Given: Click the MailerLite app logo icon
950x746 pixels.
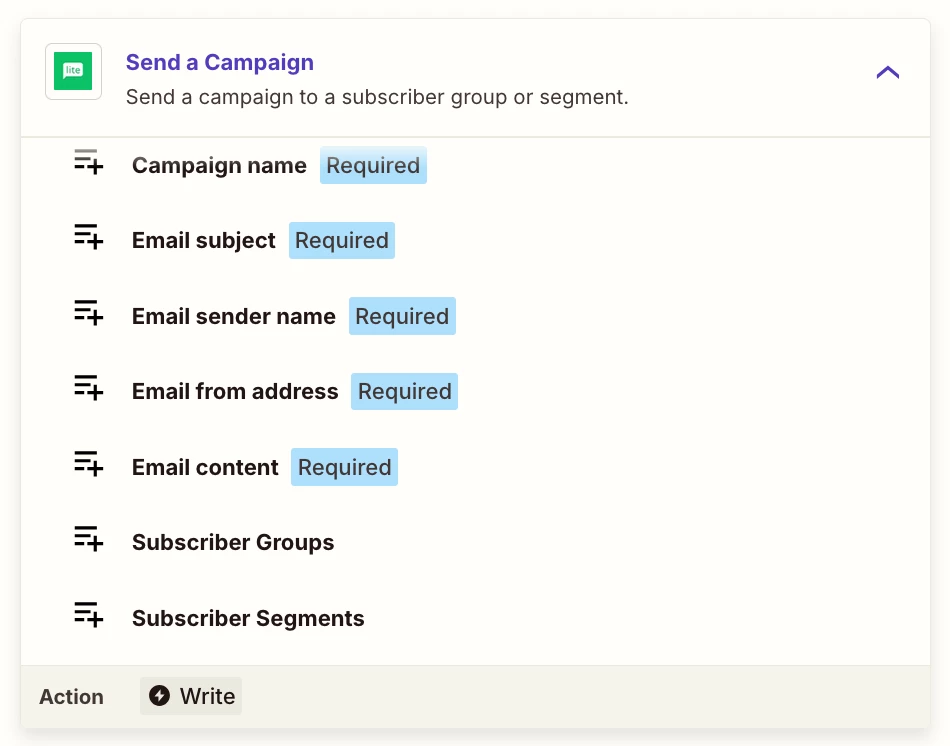Looking at the screenshot, I should (73, 72).
